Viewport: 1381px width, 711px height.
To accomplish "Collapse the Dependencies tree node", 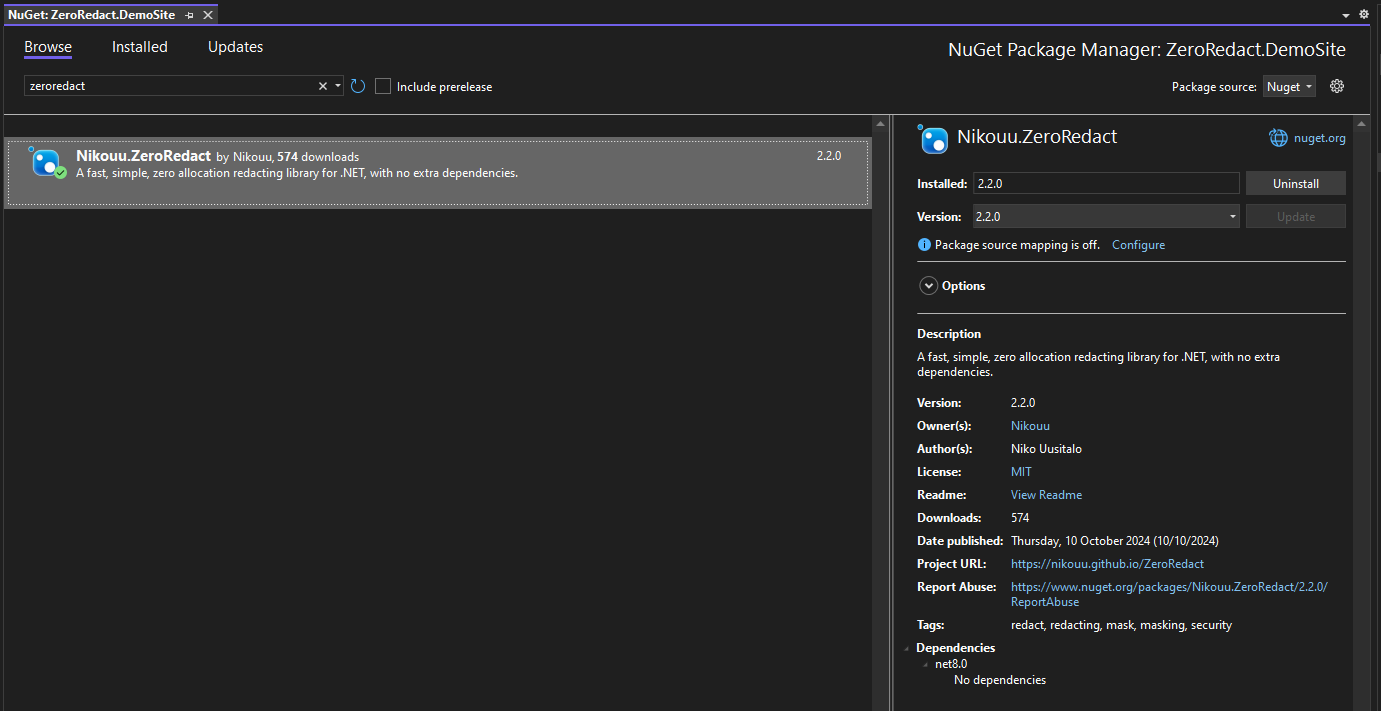I will pos(907,648).
